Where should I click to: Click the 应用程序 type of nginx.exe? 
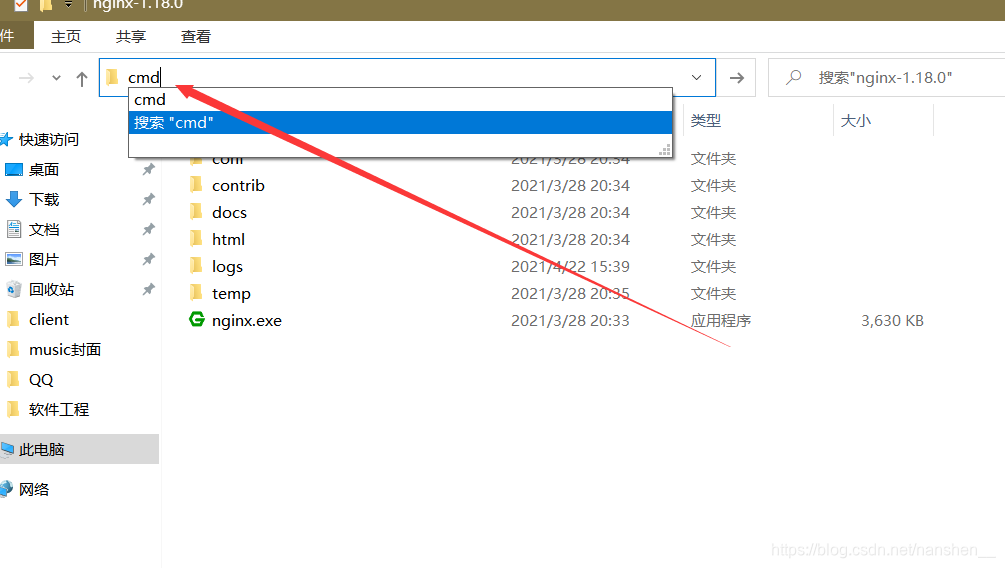click(720, 321)
